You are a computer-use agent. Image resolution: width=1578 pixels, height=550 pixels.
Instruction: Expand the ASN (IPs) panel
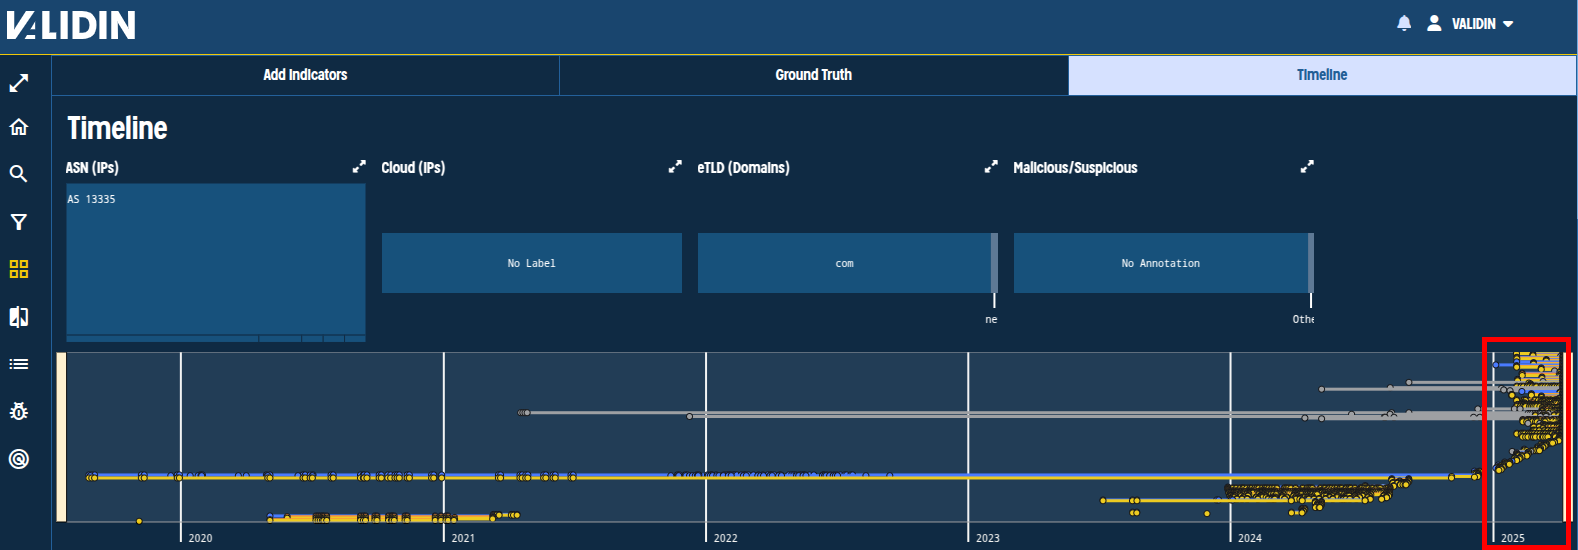click(359, 167)
